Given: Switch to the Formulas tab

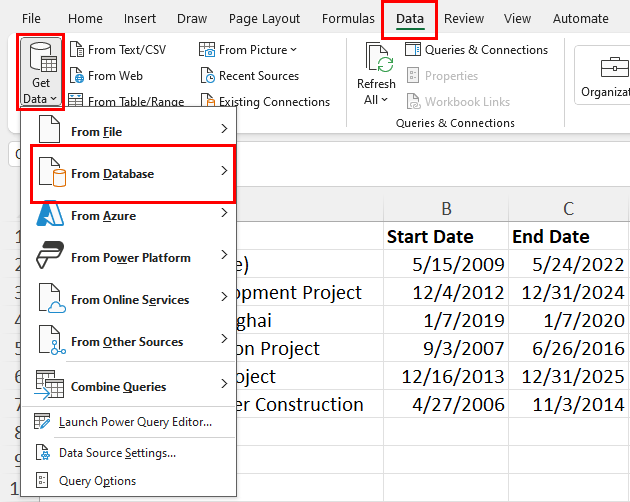Looking at the screenshot, I should tap(348, 18).
